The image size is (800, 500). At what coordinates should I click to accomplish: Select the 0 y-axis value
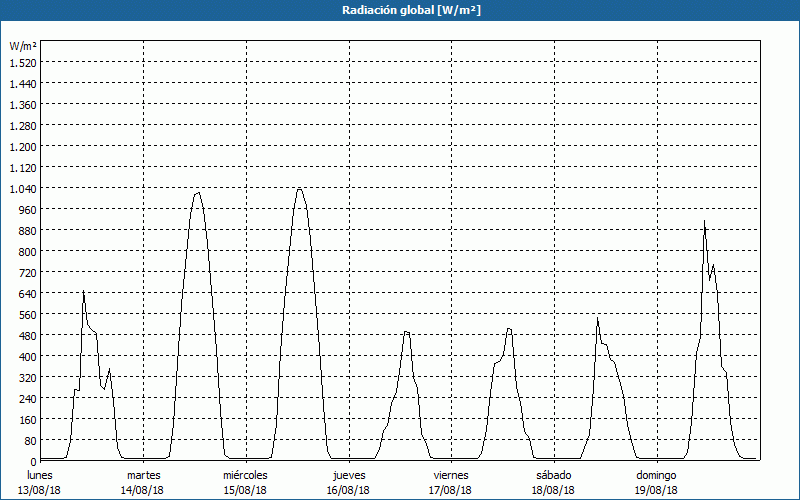[x=34, y=461]
